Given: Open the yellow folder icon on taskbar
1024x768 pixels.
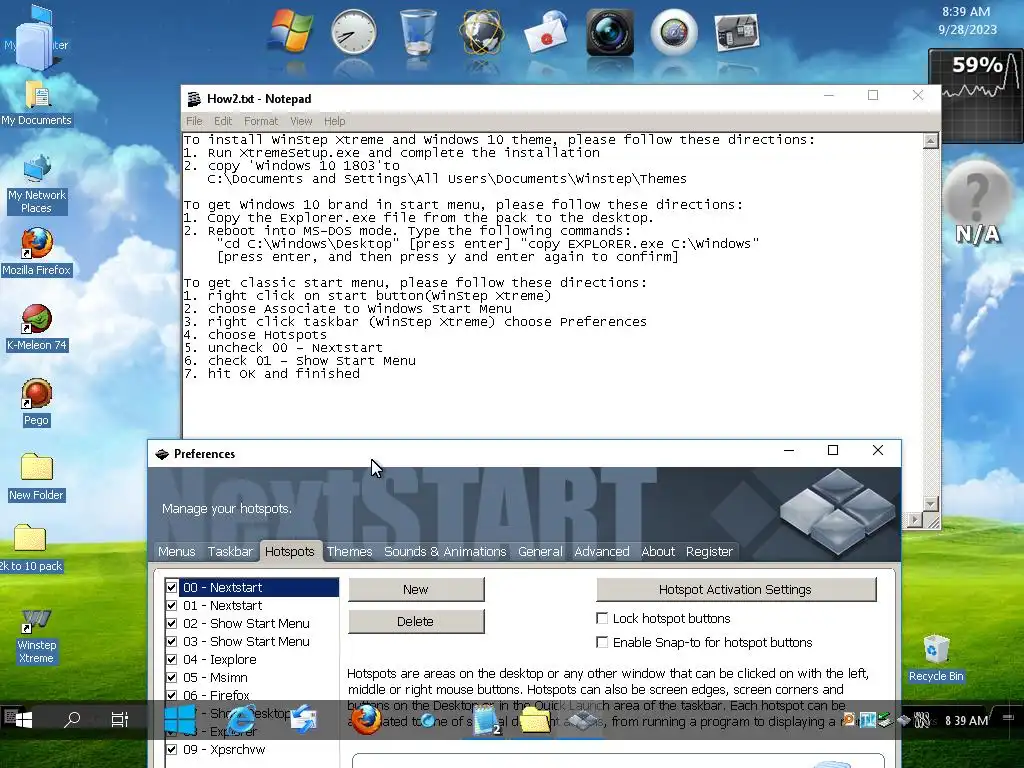Looking at the screenshot, I should tap(535, 720).
